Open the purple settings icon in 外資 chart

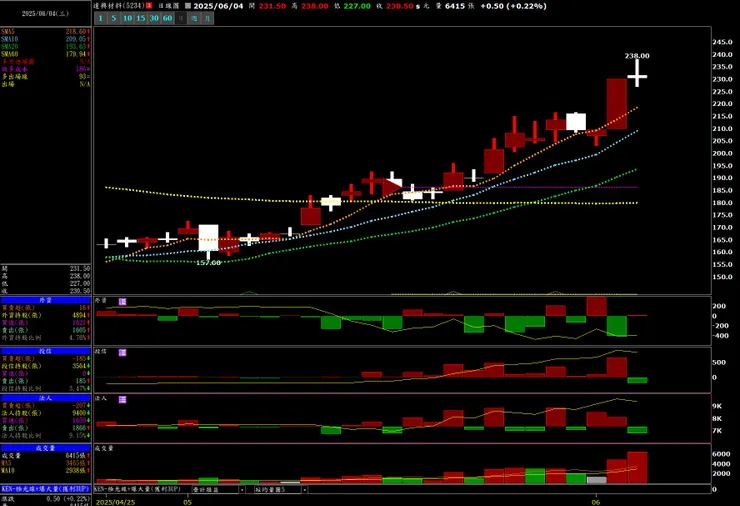122,302
